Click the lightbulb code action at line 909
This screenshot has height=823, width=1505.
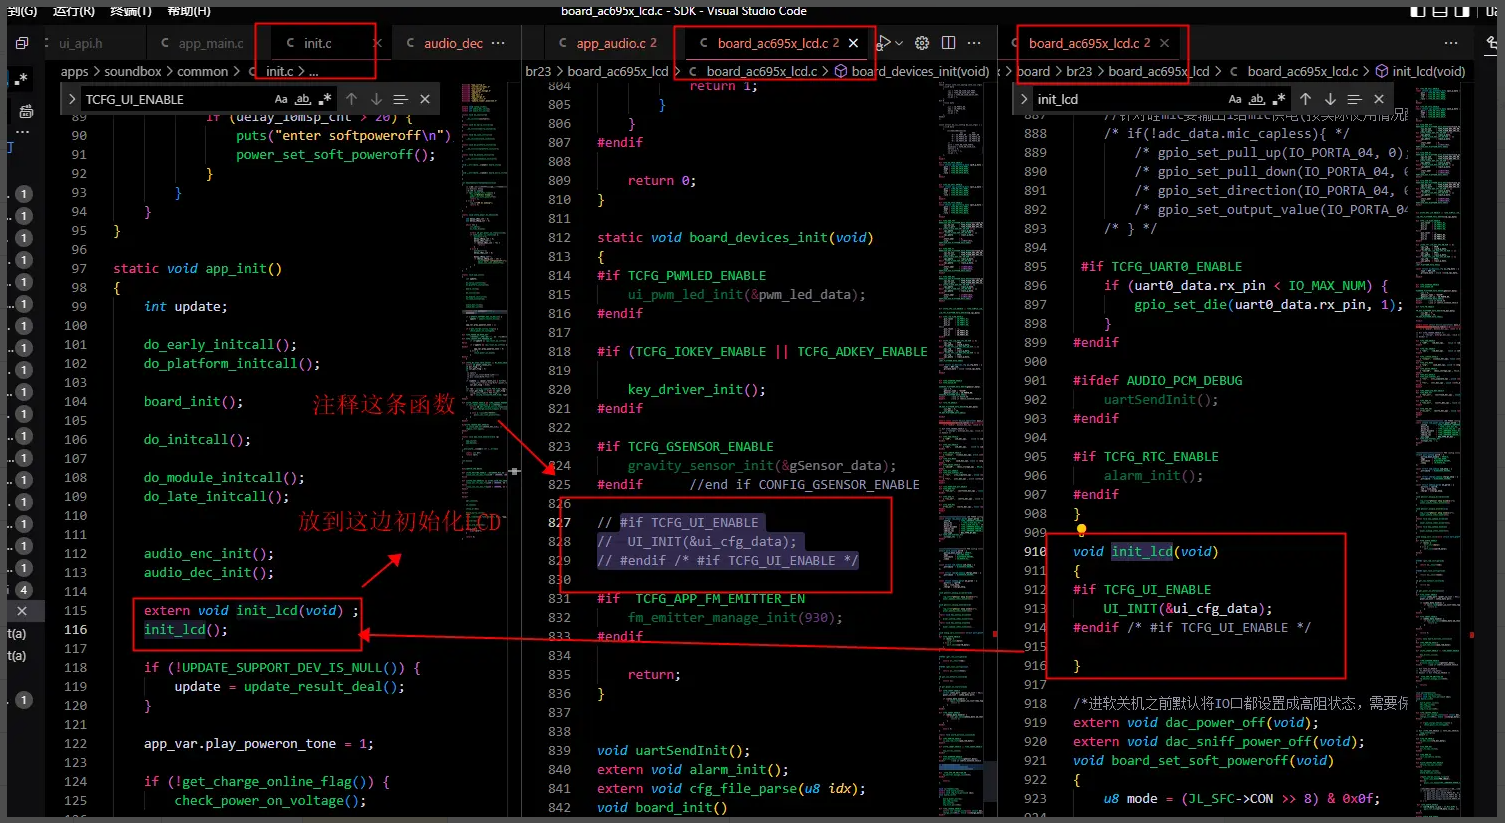(1081, 530)
